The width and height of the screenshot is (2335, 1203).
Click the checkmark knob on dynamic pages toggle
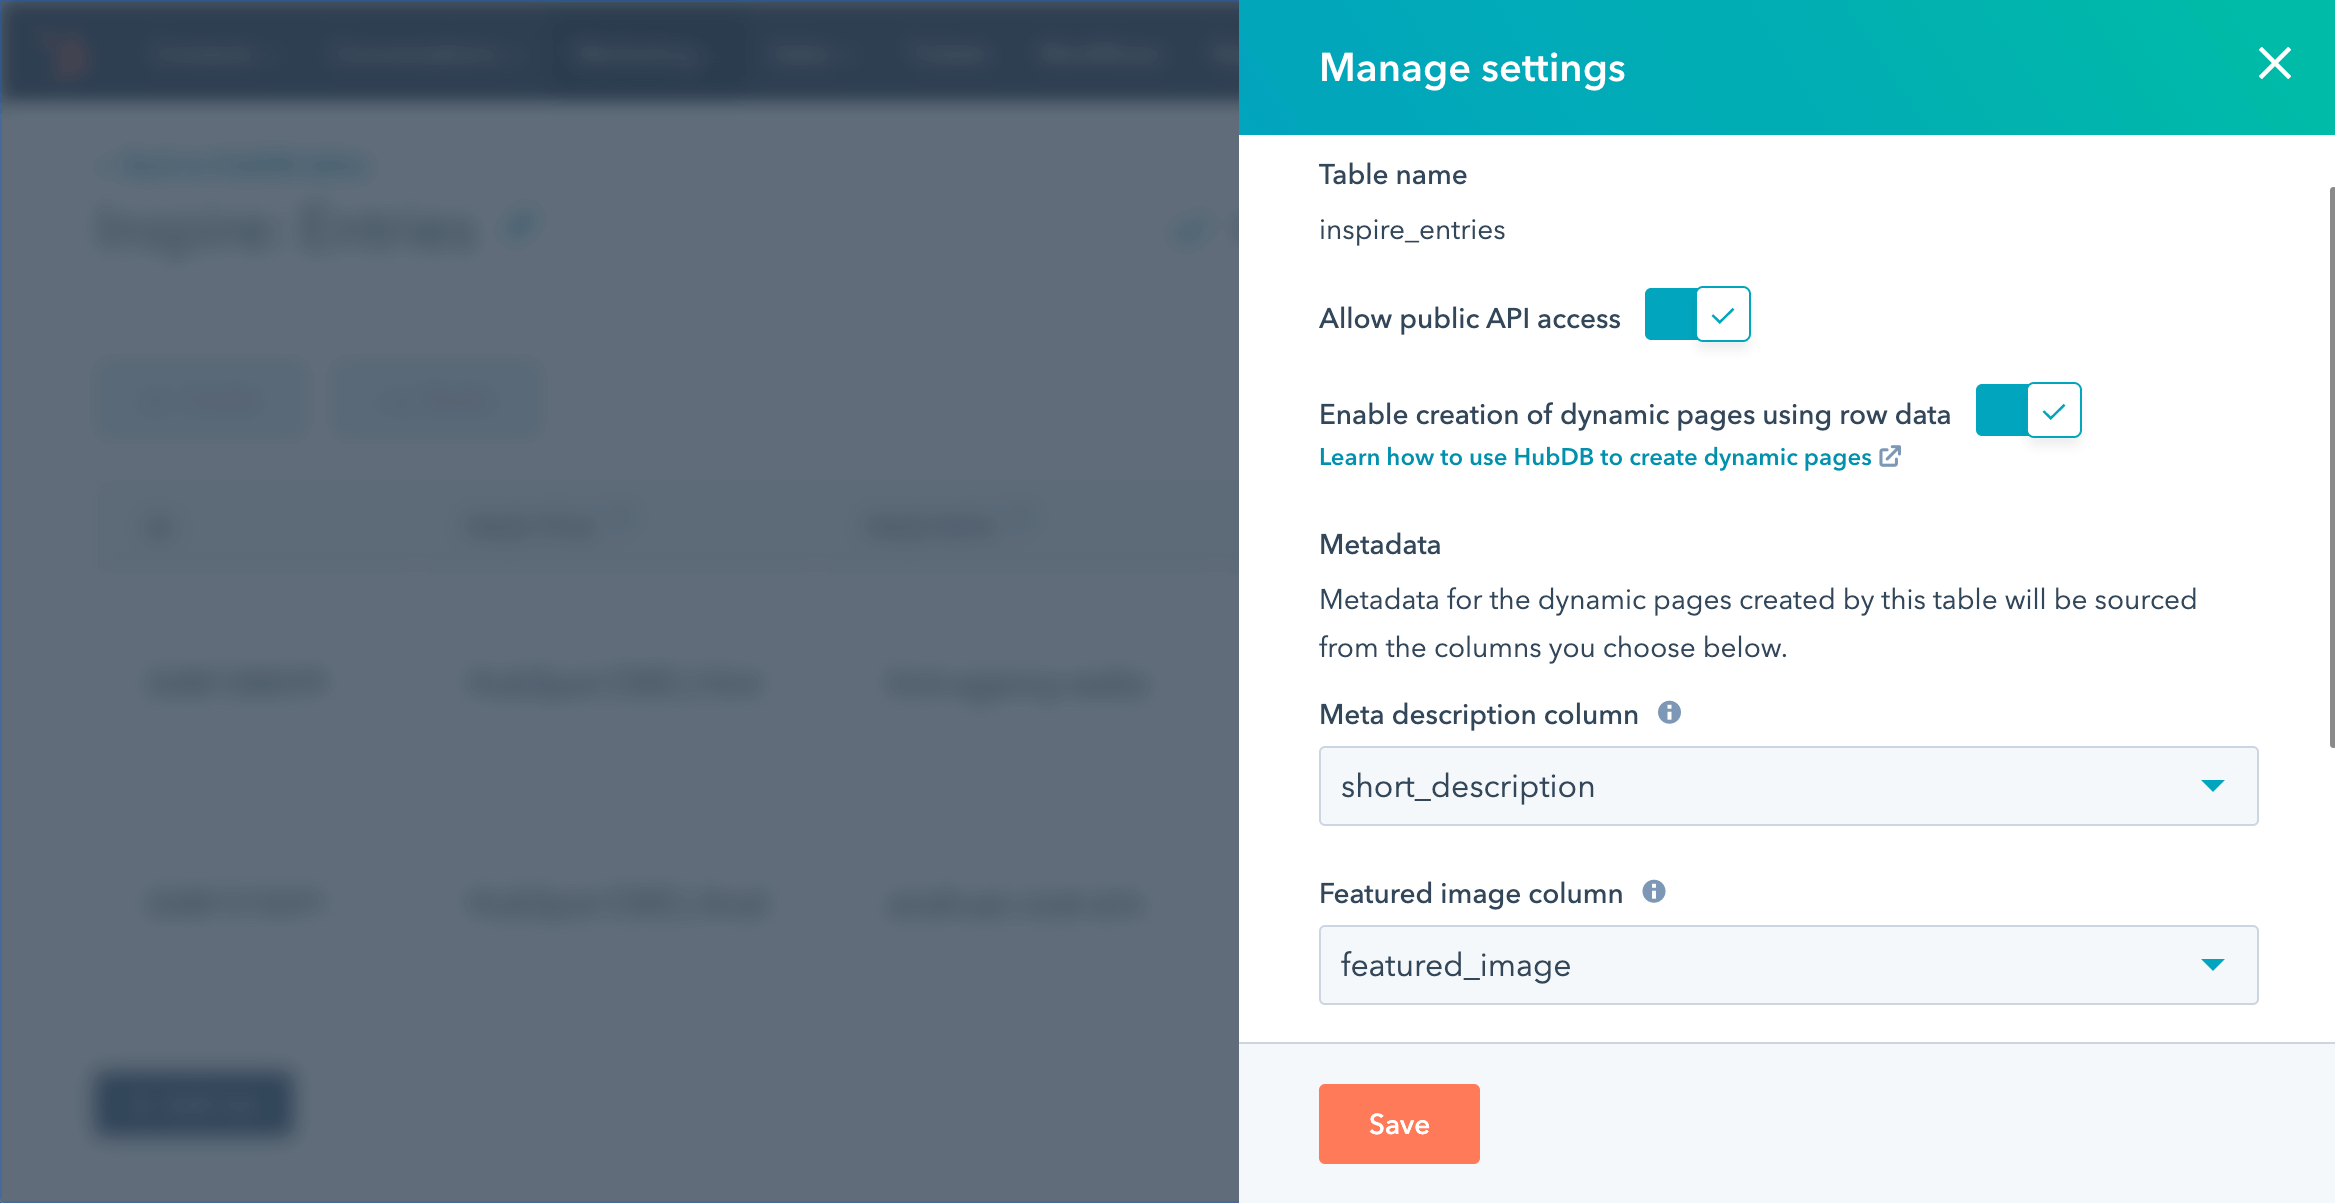pyautogui.click(x=2054, y=411)
